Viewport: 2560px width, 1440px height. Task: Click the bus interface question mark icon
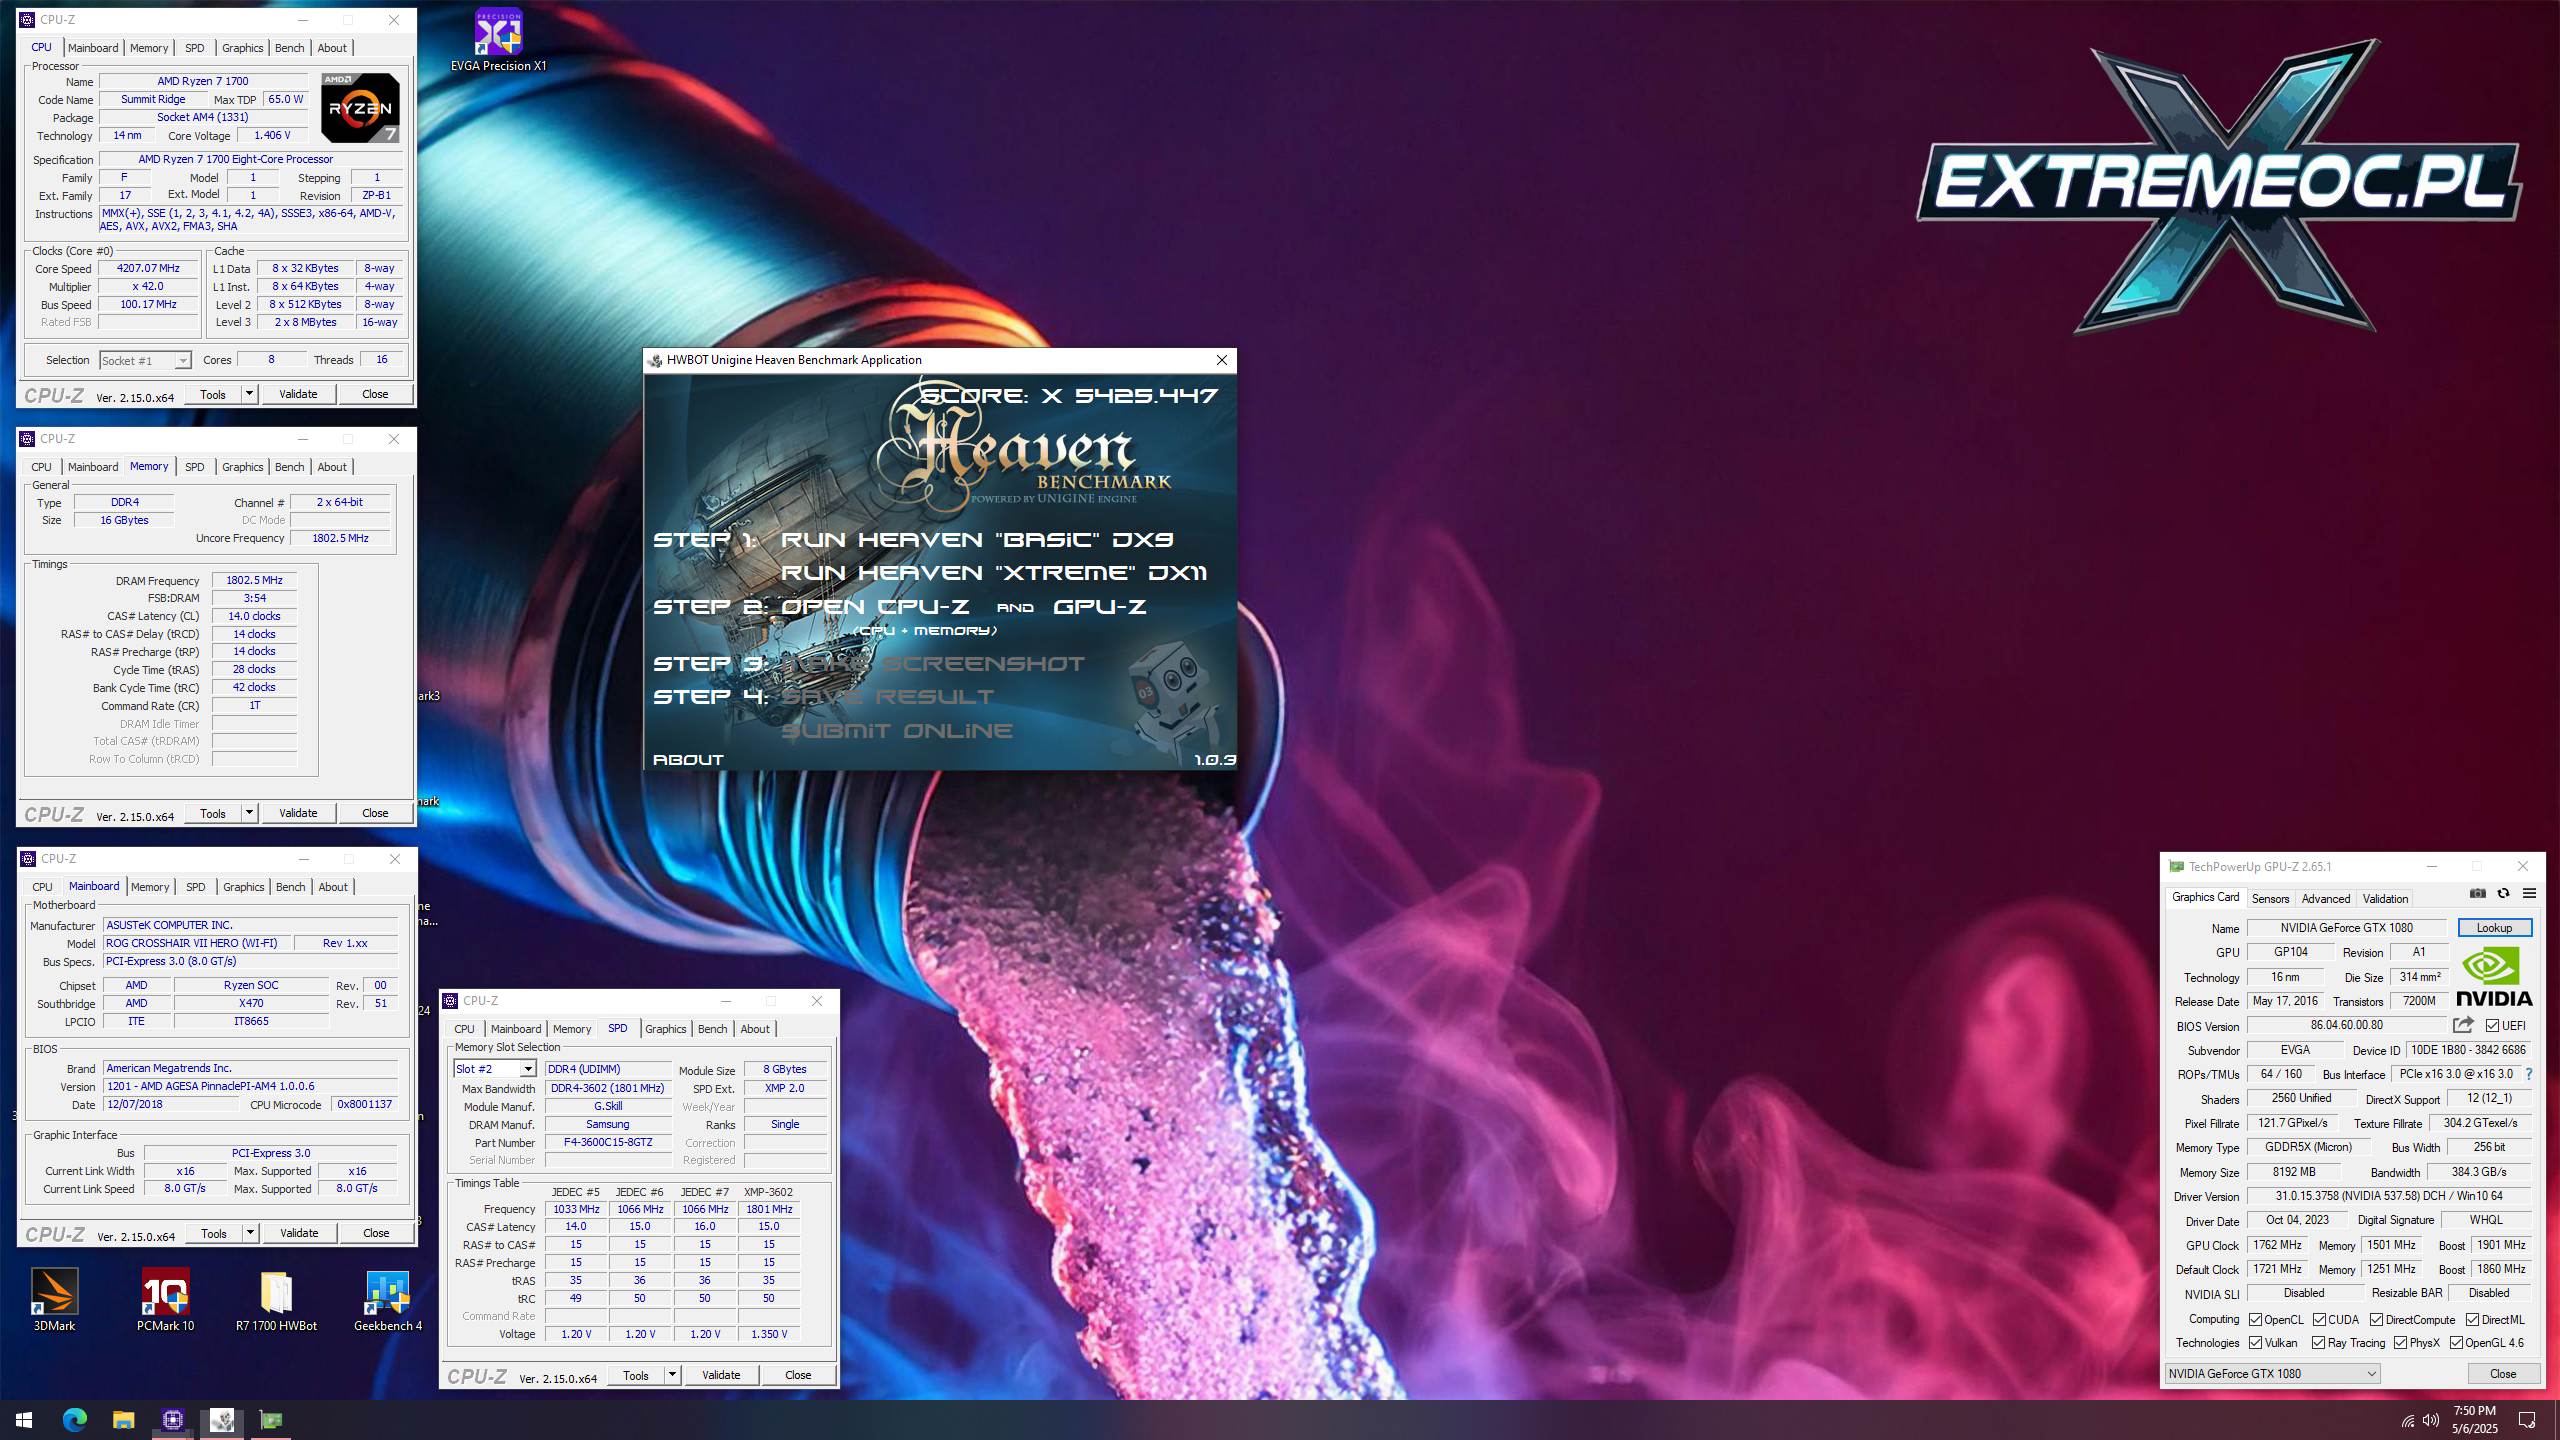[2529, 1074]
